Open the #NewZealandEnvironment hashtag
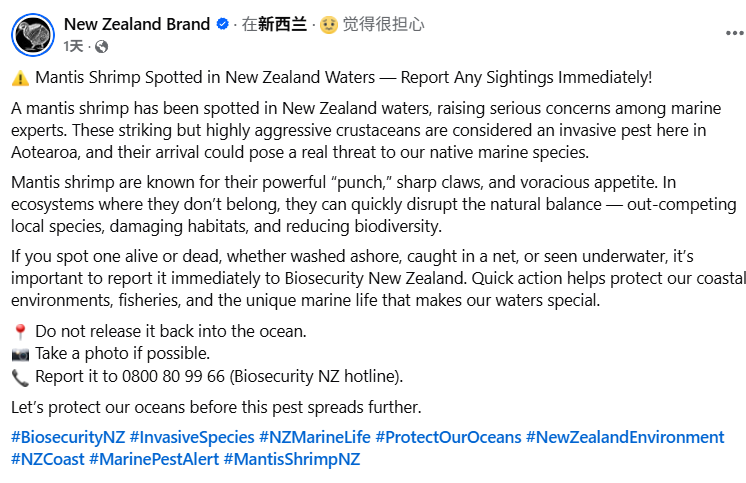The width and height of the screenshot is (746, 483). point(624,437)
